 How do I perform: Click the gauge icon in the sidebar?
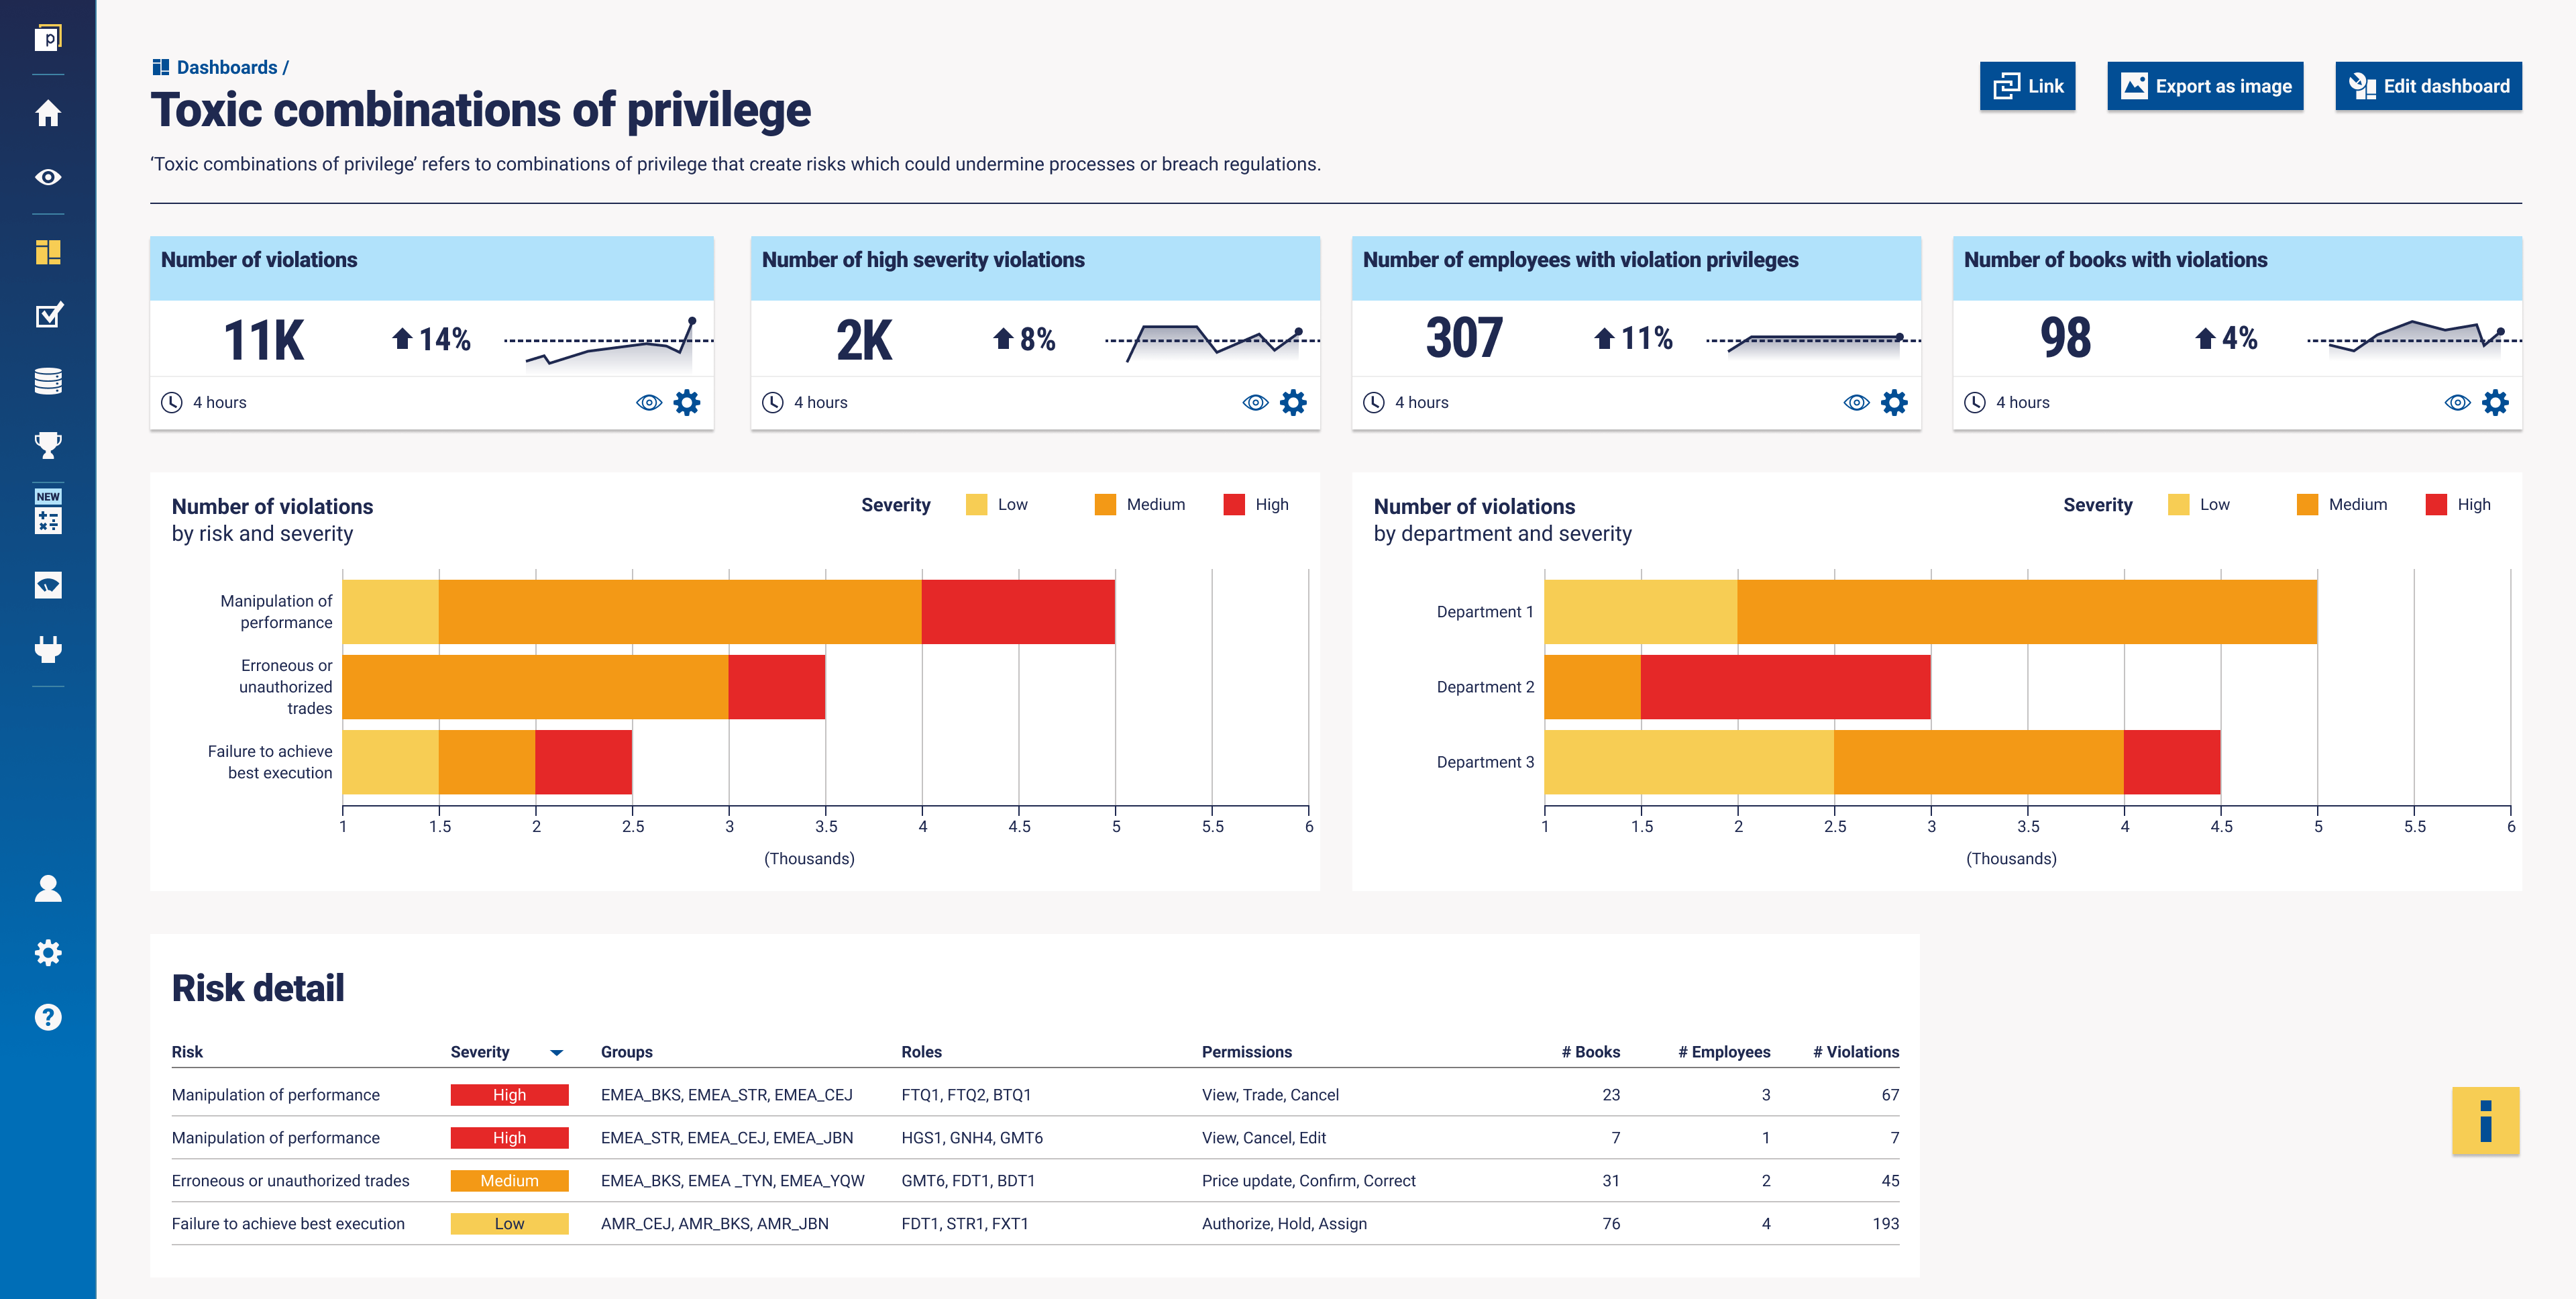tap(48, 585)
